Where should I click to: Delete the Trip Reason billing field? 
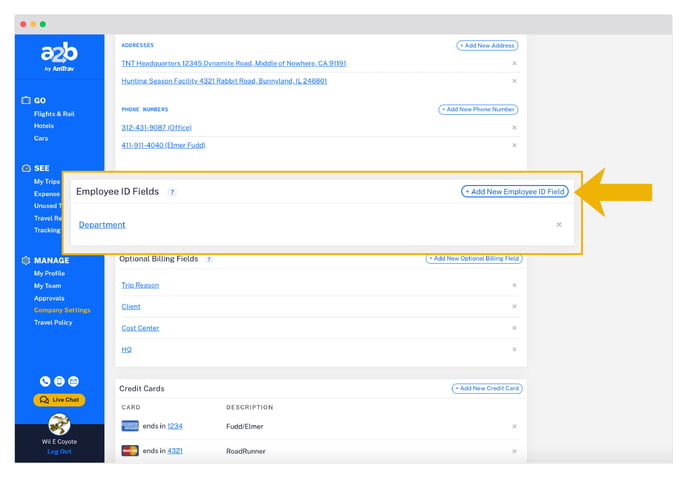pos(514,286)
